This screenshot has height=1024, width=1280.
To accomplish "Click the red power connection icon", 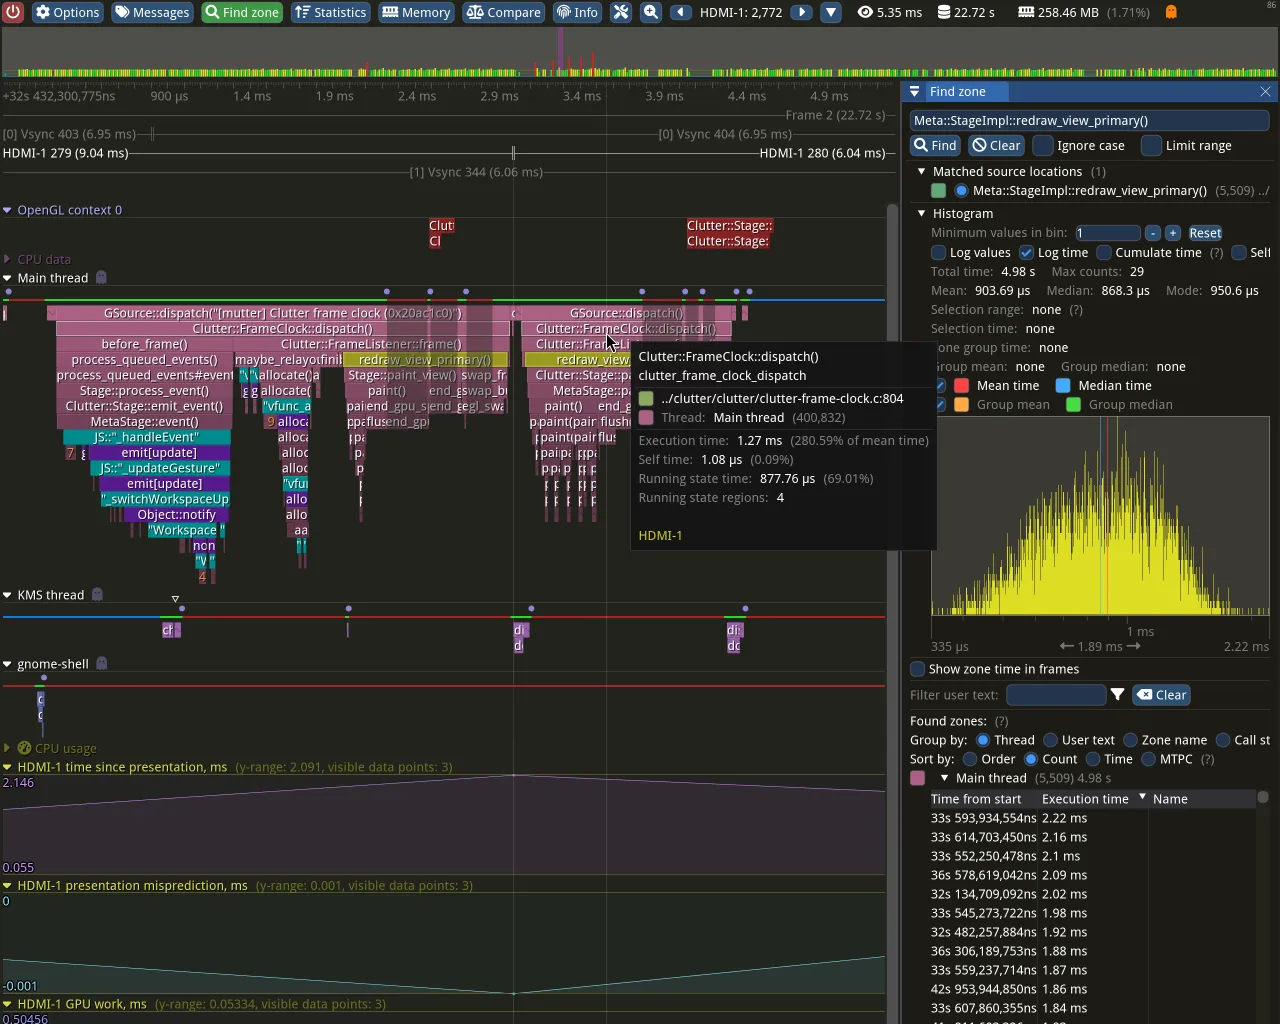I will [13, 12].
